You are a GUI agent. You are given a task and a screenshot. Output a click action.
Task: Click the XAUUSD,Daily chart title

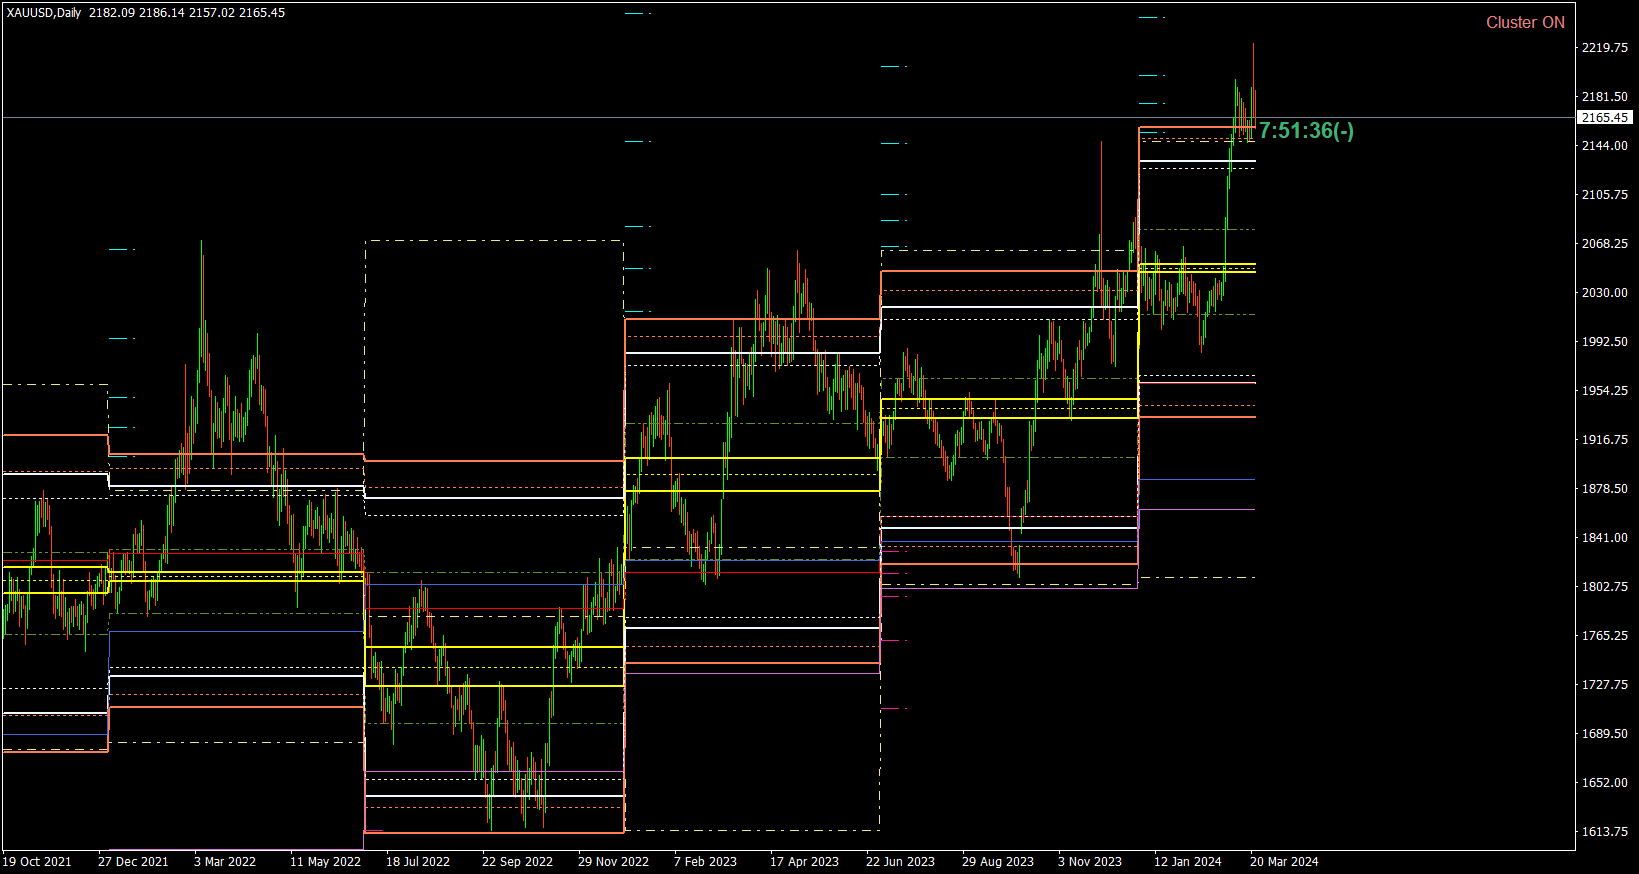(44, 13)
